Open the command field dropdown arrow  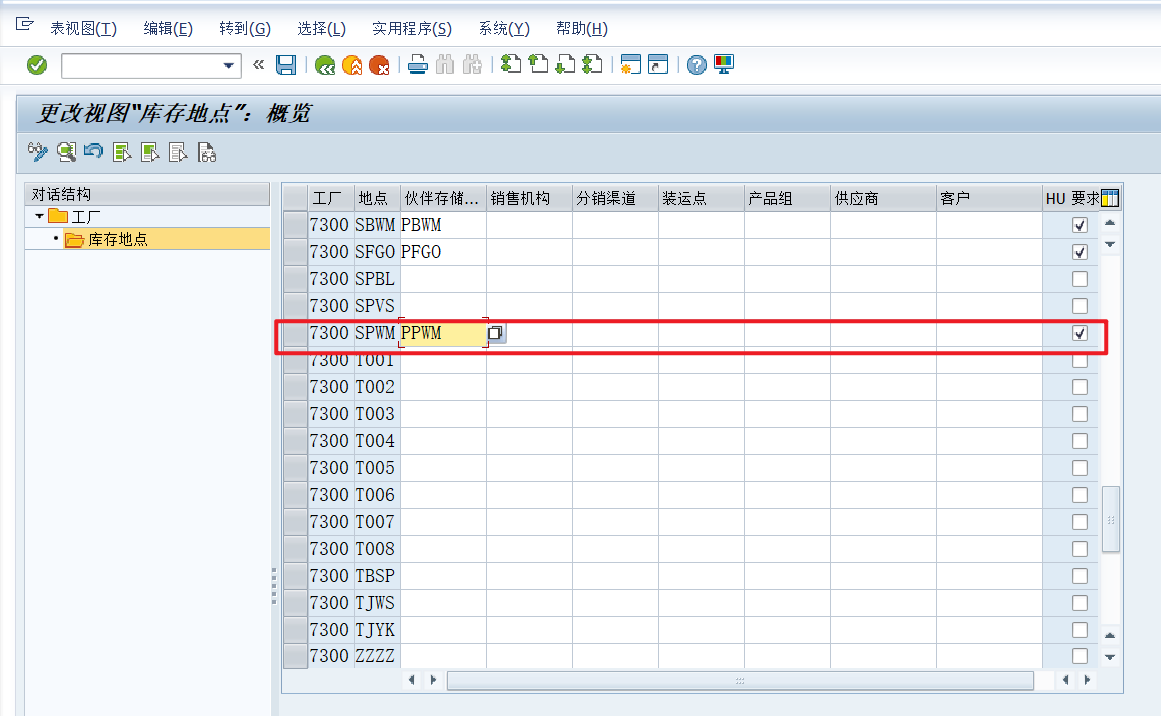tap(229, 66)
